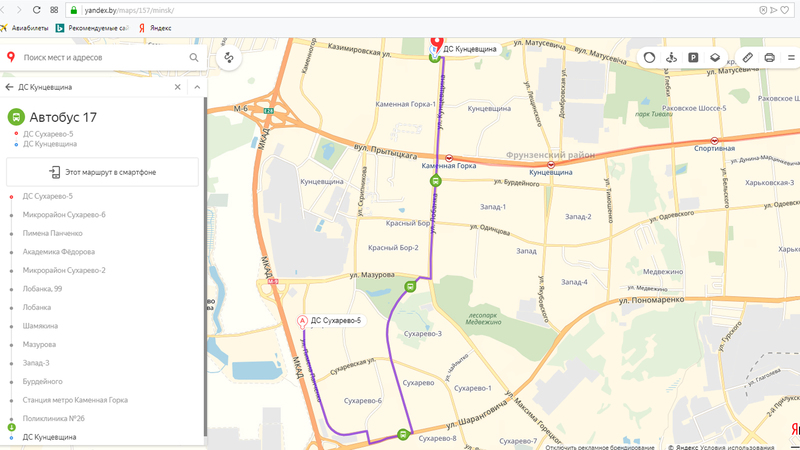Image resolution: width=800 pixels, height=450 pixels.
Task: Open the ruler distance measurement tool
Action: click(747, 58)
